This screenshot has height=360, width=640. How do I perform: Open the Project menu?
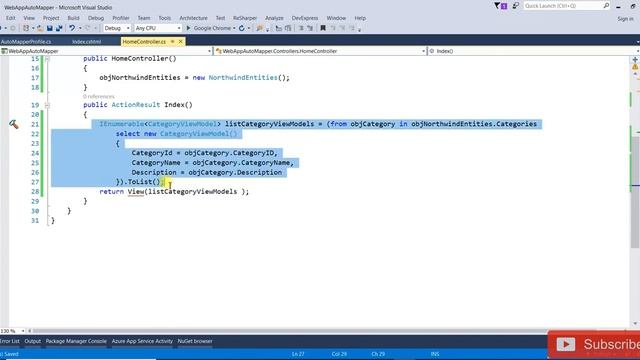tap(51, 18)
